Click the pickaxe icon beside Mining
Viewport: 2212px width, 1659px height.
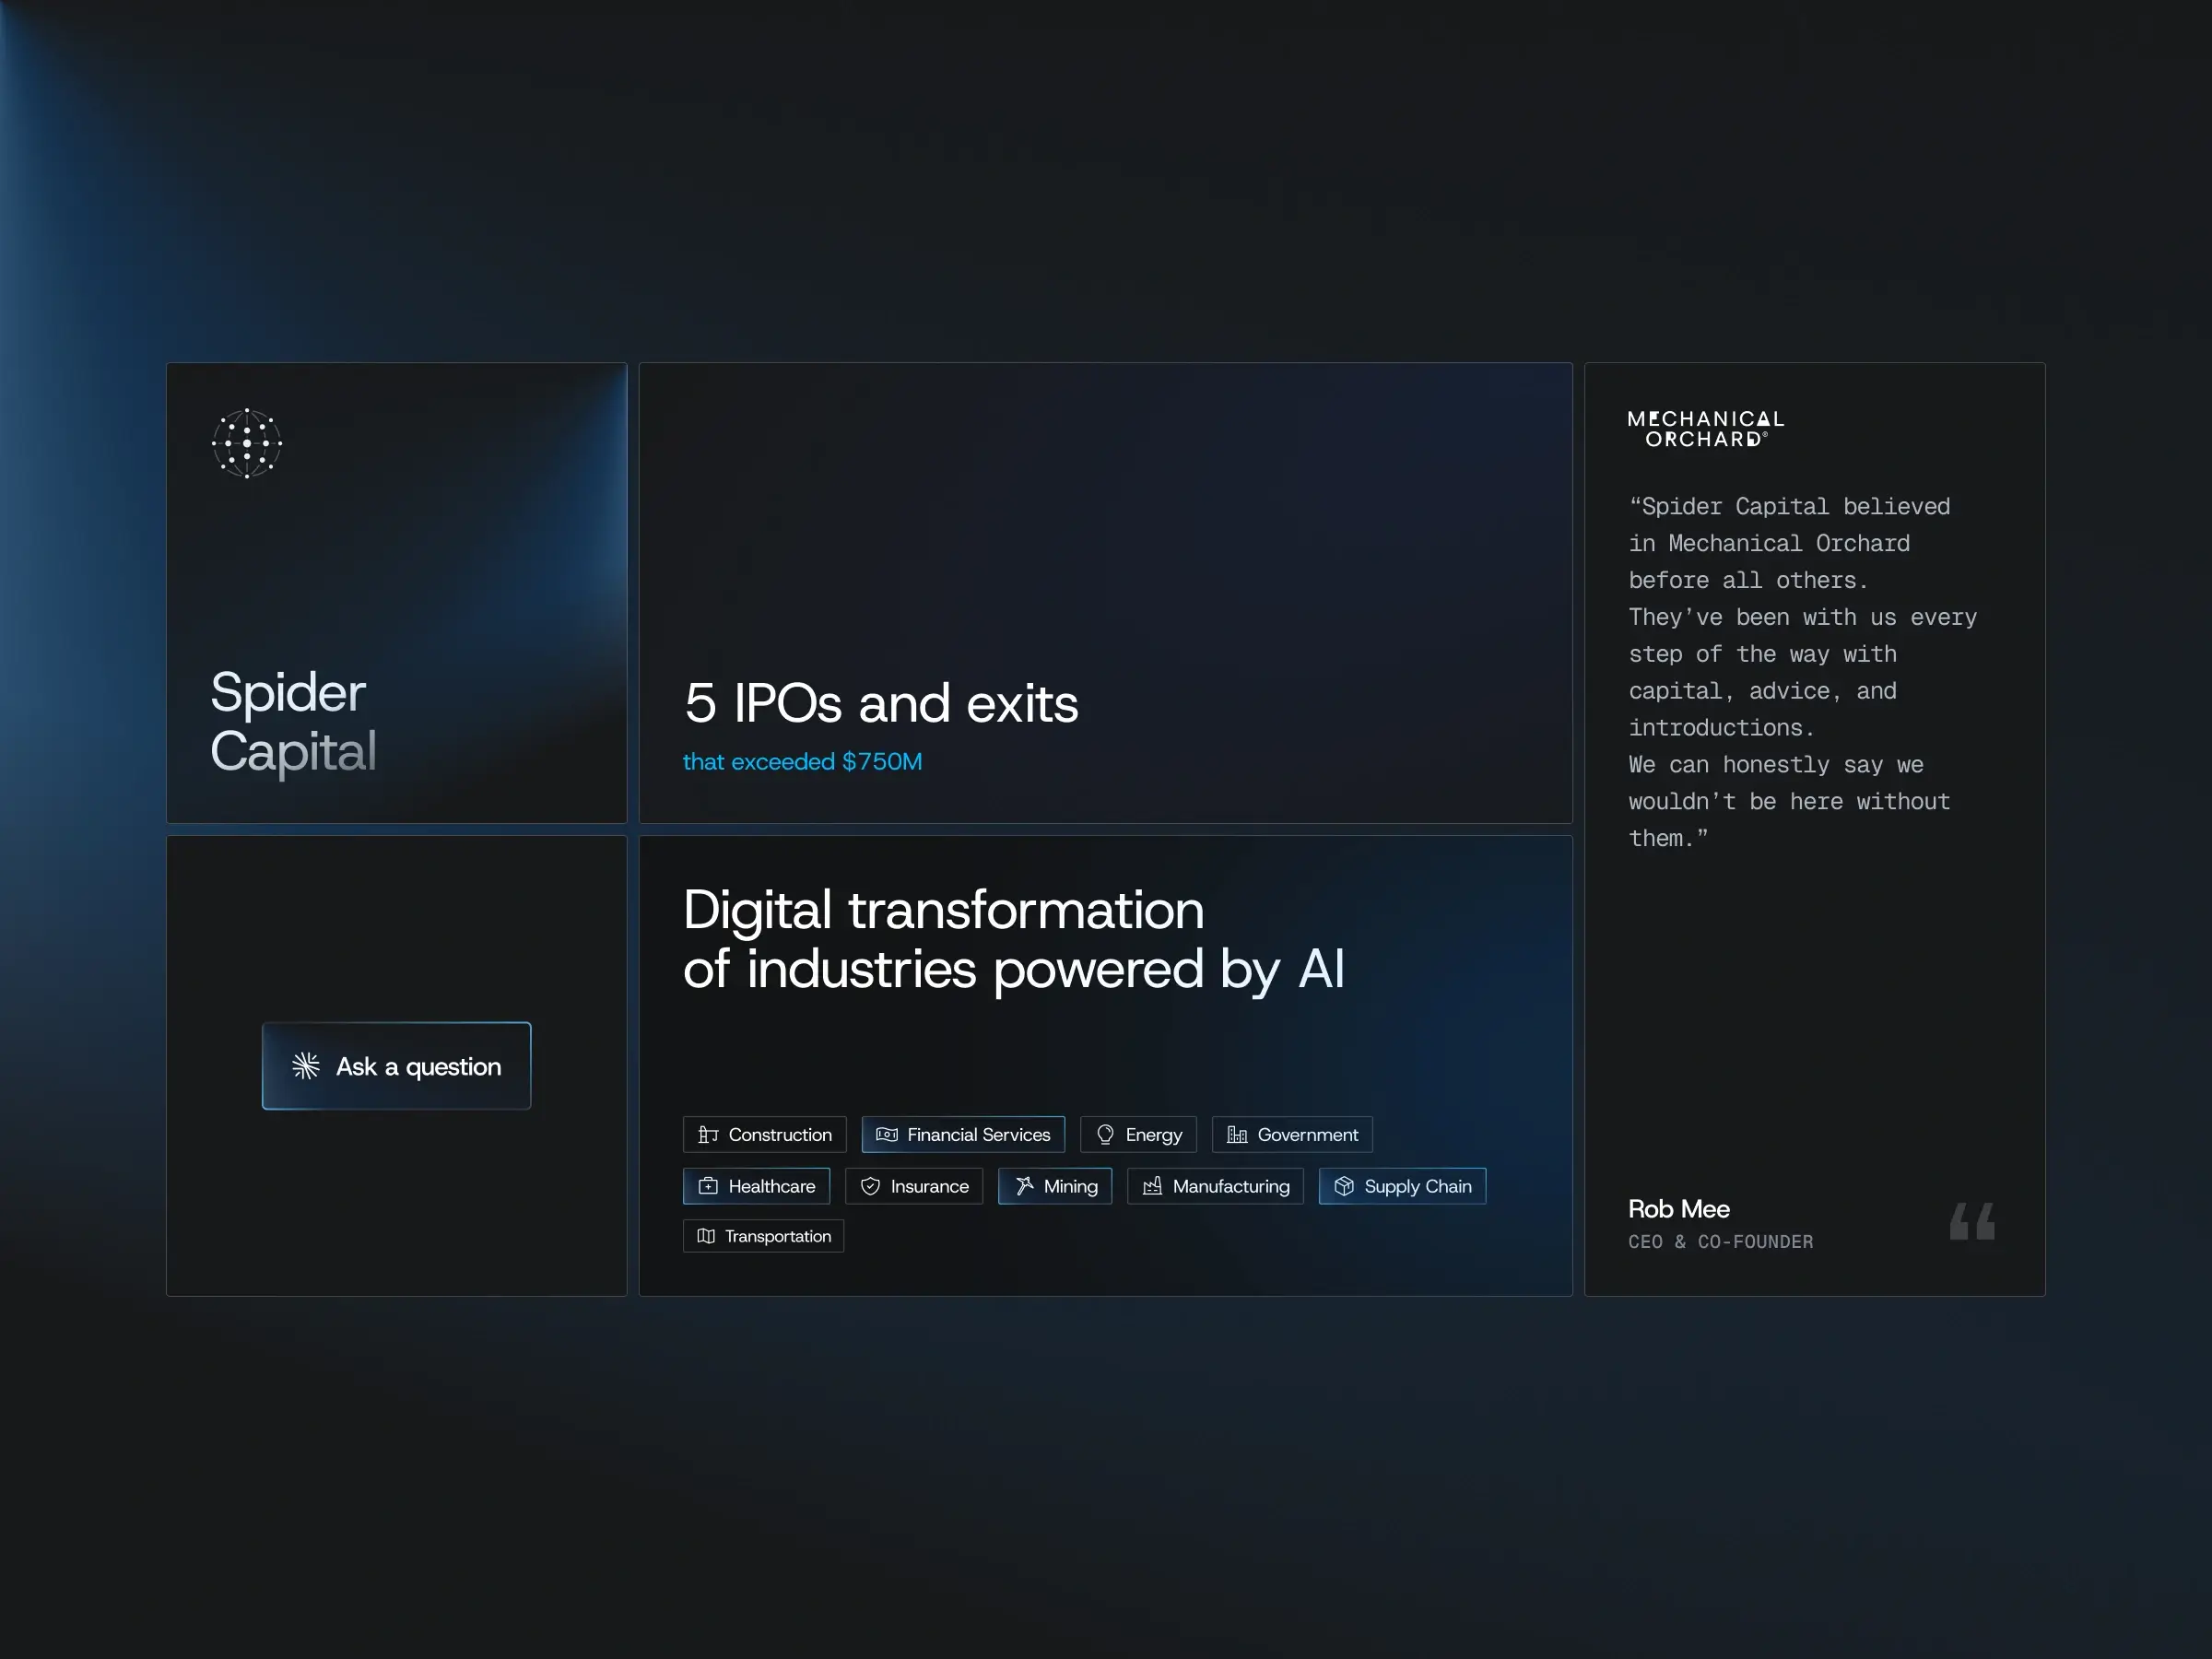click(x=1024, y=1186)
